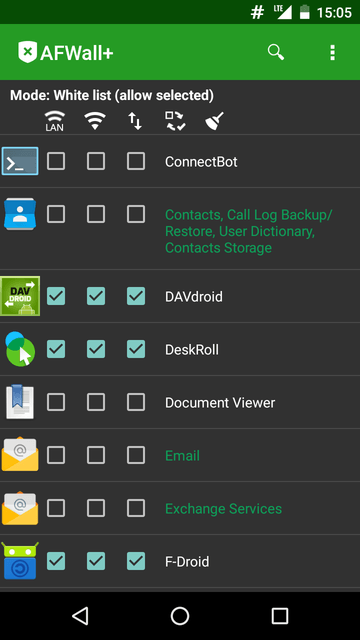The height and width of the screenshot is (640, 360).
Task: Tap the Mode: White list label
Action: tap(112, 95)
